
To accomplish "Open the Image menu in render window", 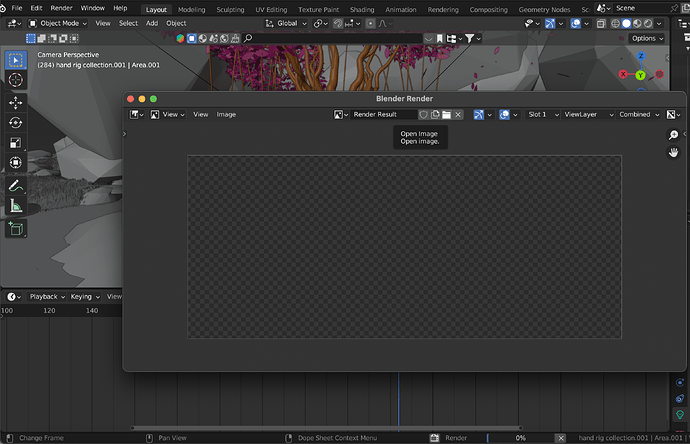I will pos(226,114).
